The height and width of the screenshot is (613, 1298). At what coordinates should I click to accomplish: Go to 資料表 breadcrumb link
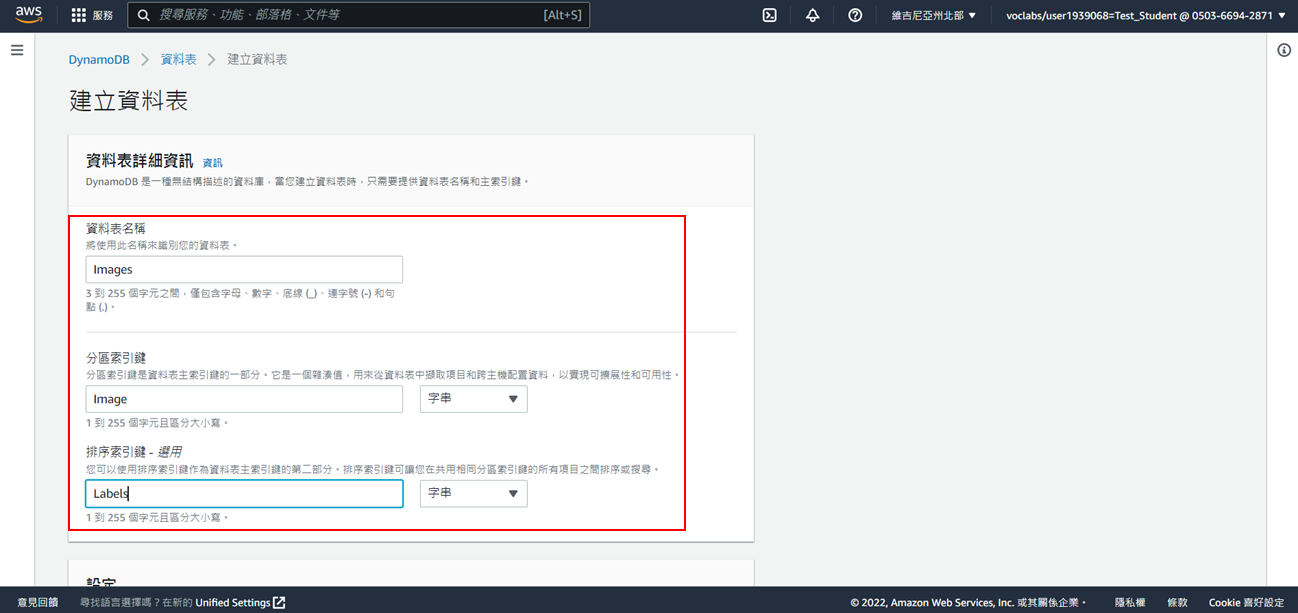click(x=179, y=60)
